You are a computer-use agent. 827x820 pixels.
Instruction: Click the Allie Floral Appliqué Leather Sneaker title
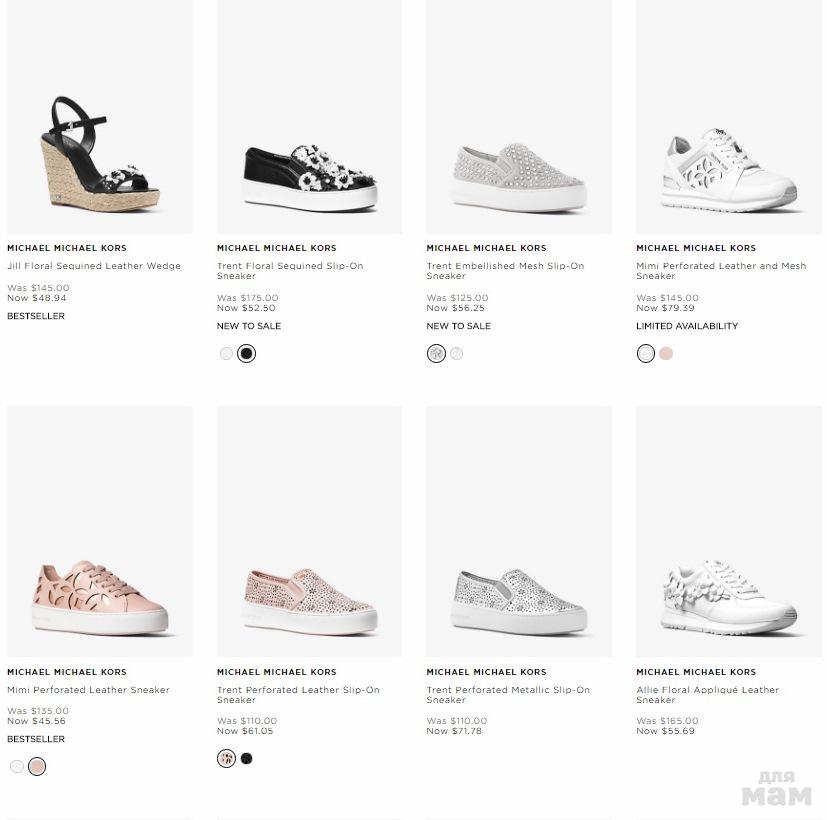click(707, 694)
